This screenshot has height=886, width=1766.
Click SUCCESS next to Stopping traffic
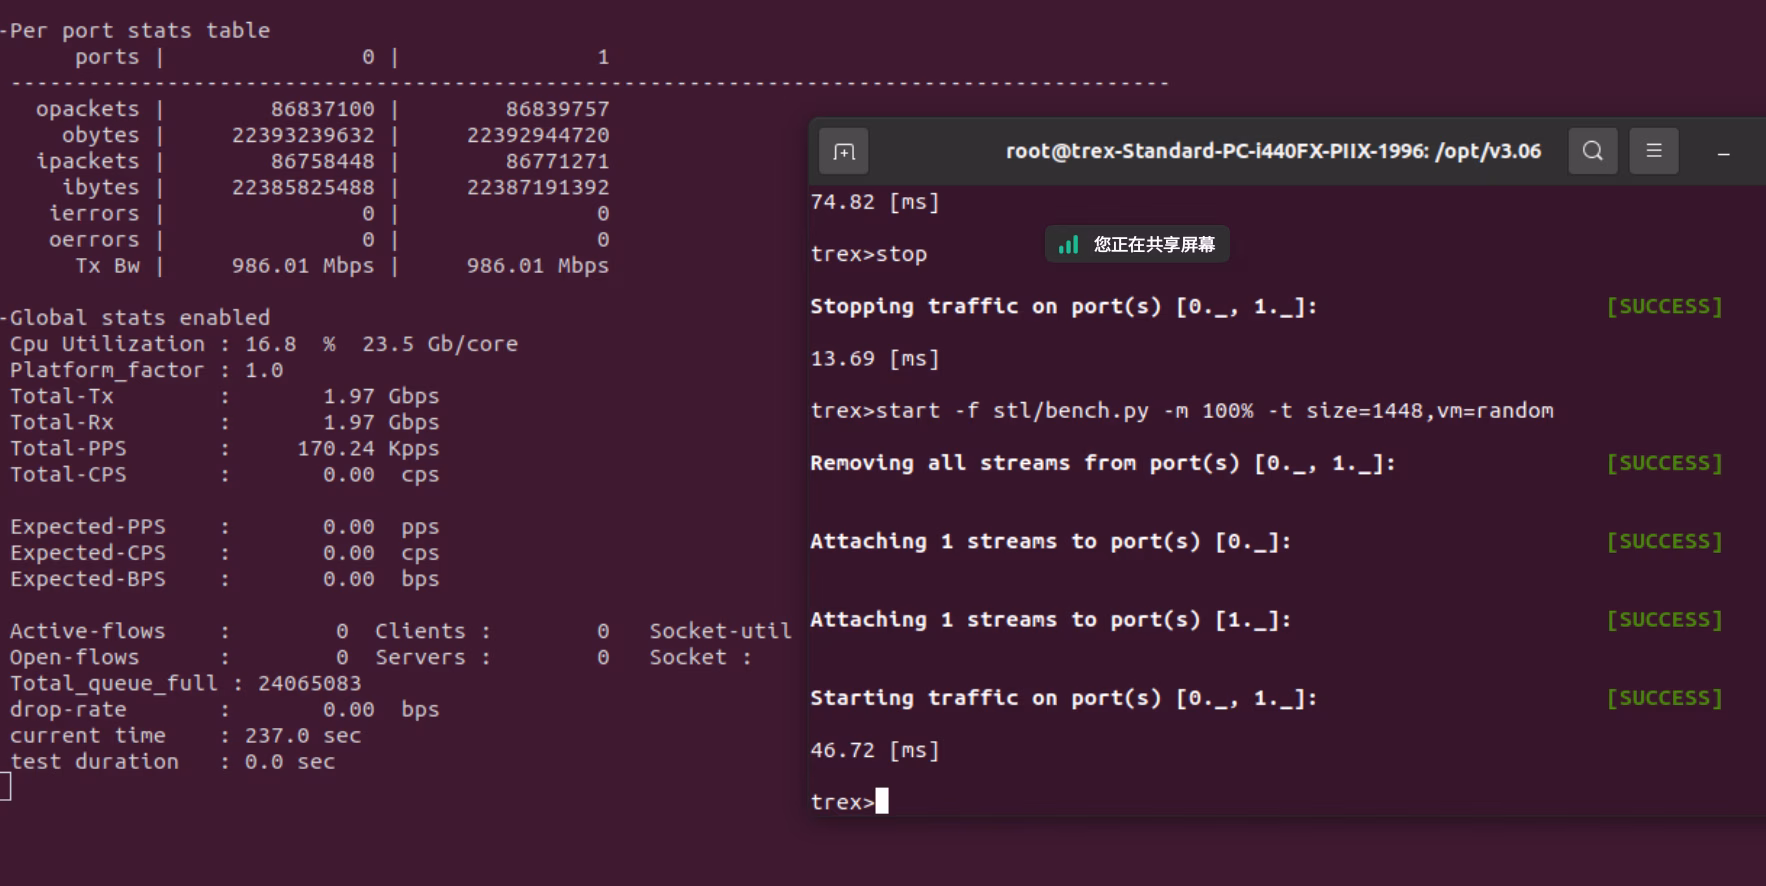[1664, 306]
